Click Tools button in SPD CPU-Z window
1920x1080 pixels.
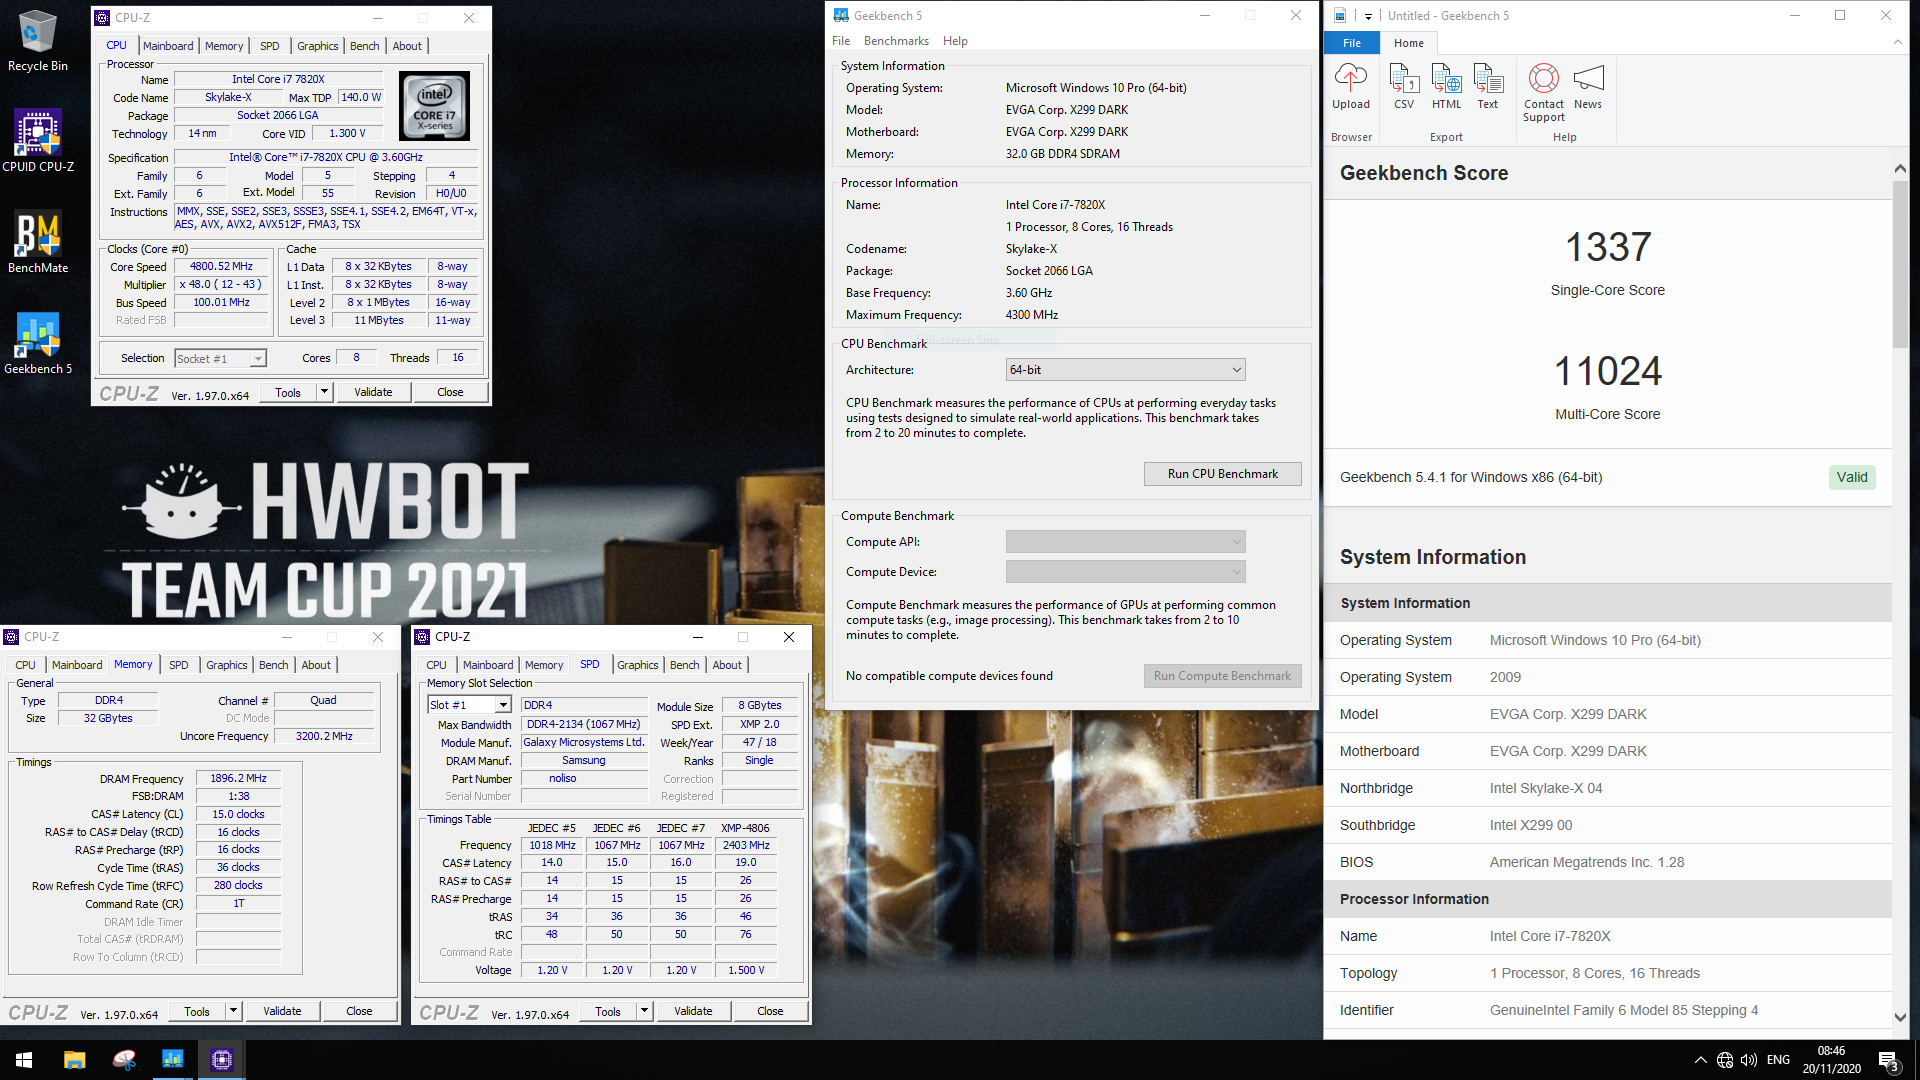608,1011
